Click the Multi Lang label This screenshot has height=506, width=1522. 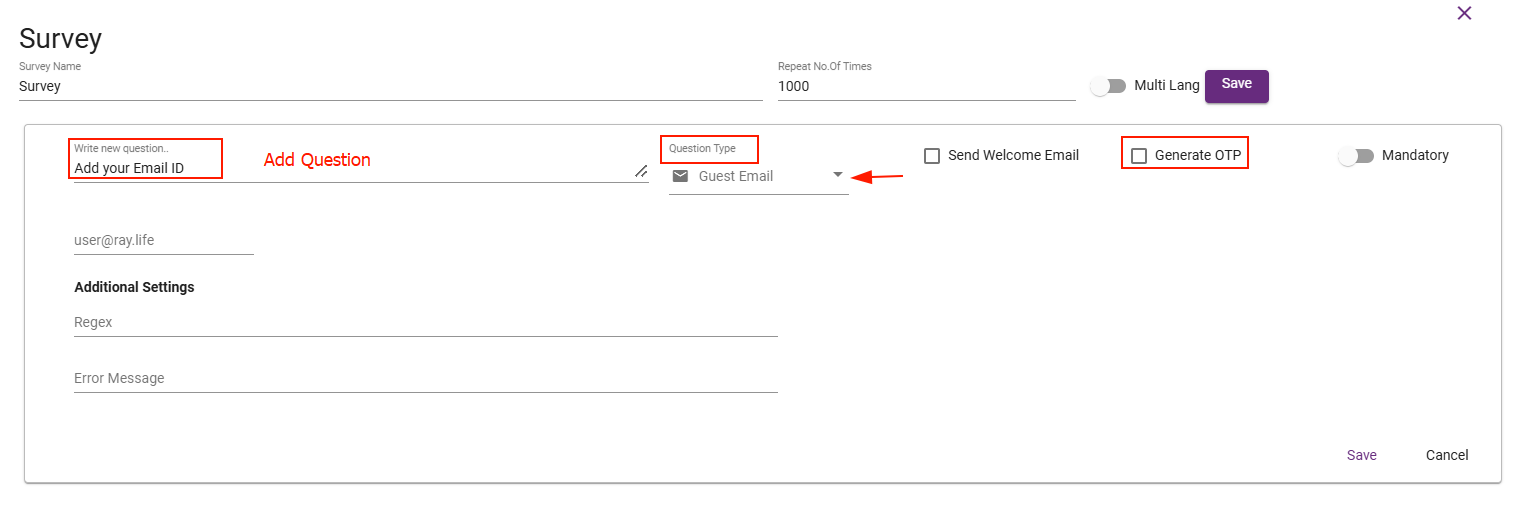click(1167, 86)
